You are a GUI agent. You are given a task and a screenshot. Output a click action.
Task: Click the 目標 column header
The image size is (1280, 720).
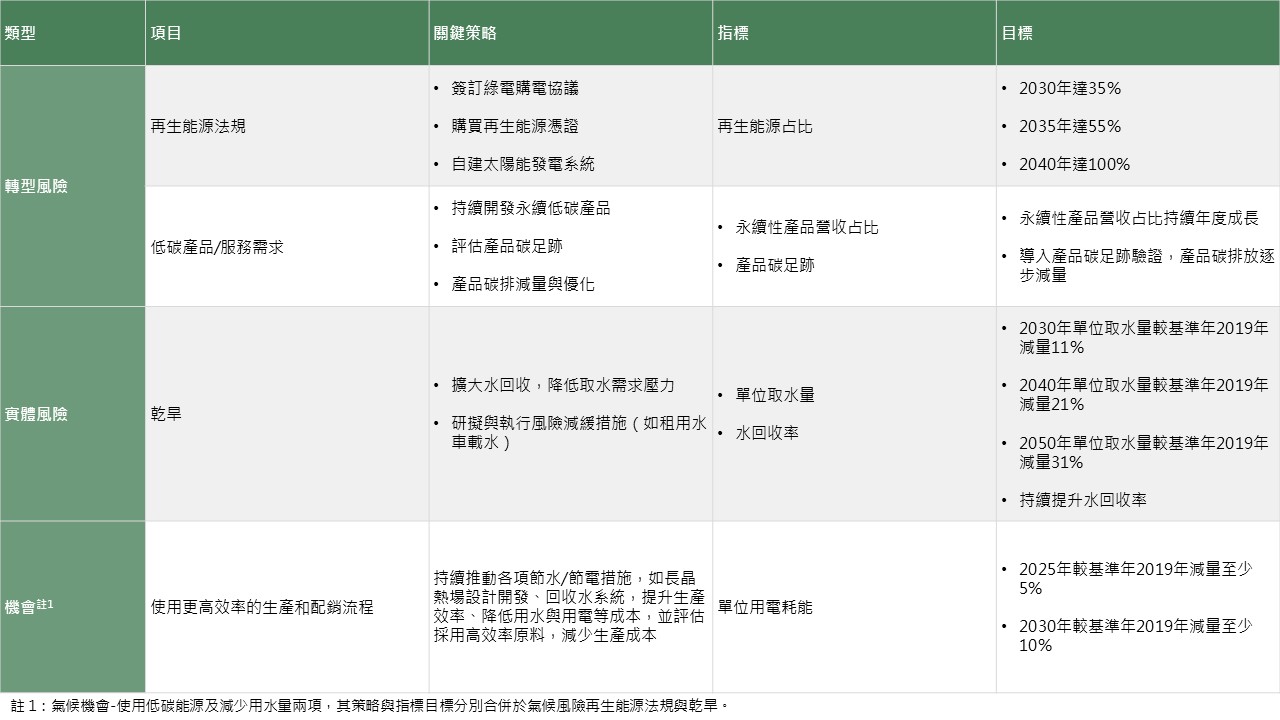pos(1017,33)
